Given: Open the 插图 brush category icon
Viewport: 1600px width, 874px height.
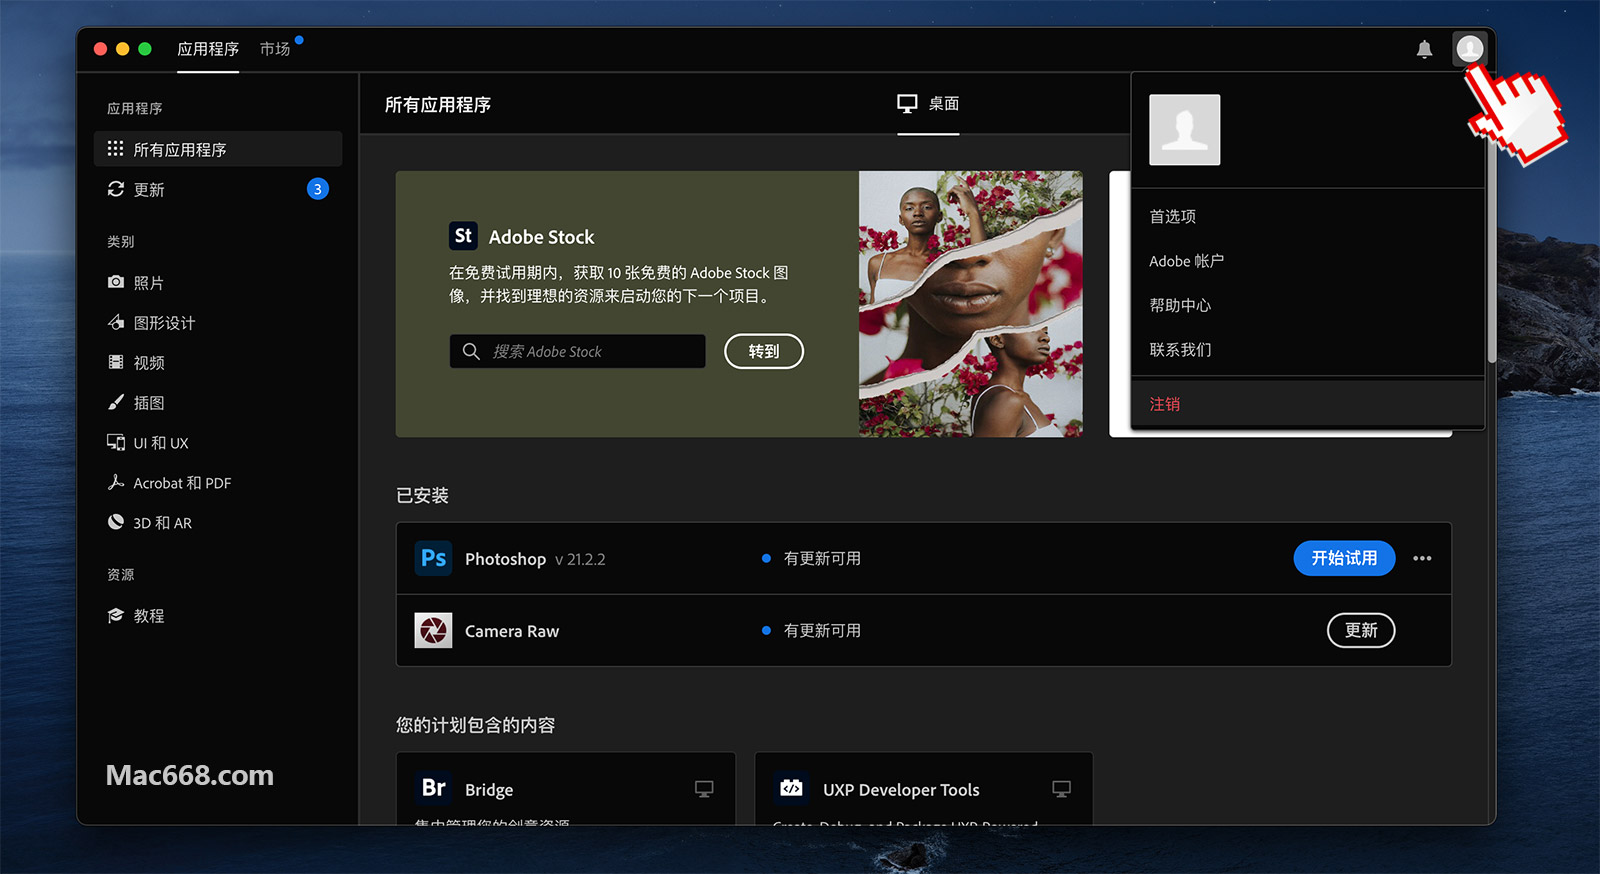Looking at the screenshot, I should point(116,402).
